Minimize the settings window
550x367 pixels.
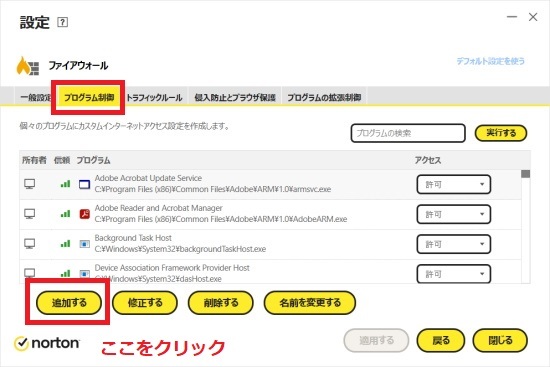tap(512, 17)
